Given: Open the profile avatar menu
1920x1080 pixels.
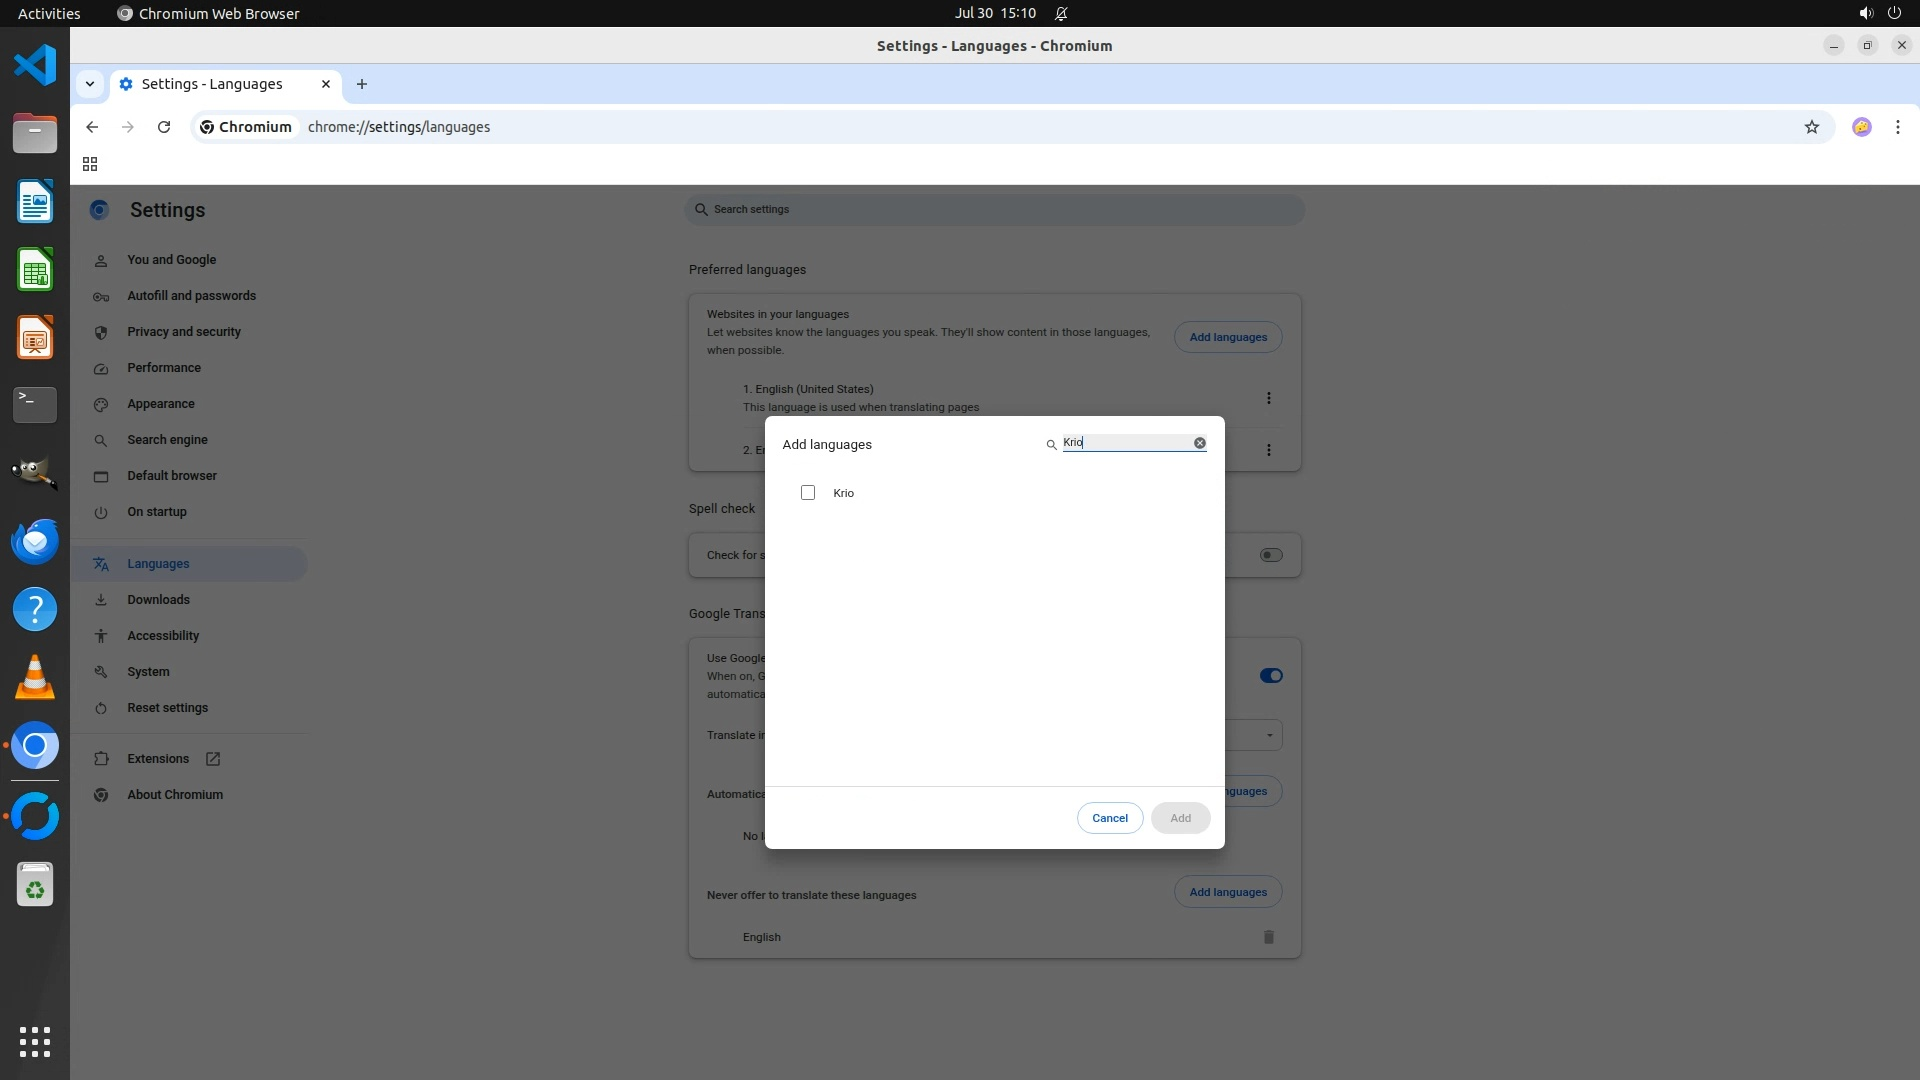Looking at the screenshot, I should pos(1861,127).
